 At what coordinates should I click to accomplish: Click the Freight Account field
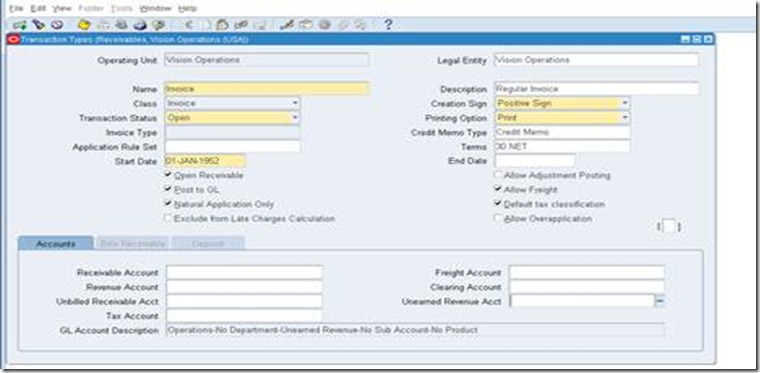click(x=586, y=272)
